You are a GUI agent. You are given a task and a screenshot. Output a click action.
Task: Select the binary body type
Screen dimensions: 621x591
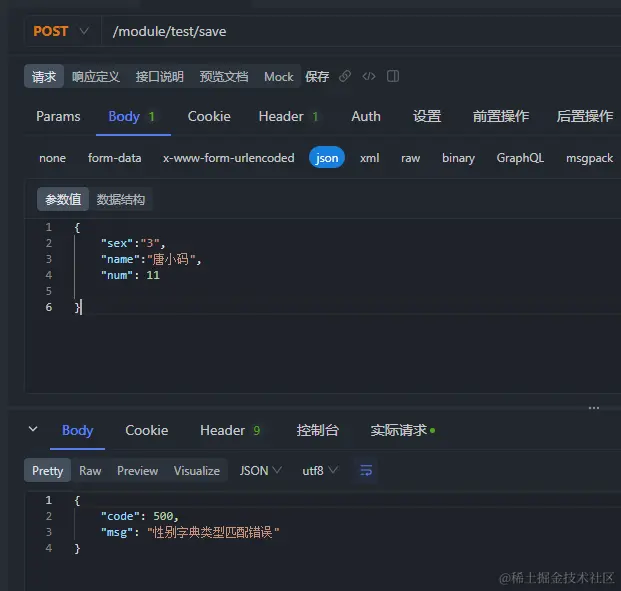[458, 158]
